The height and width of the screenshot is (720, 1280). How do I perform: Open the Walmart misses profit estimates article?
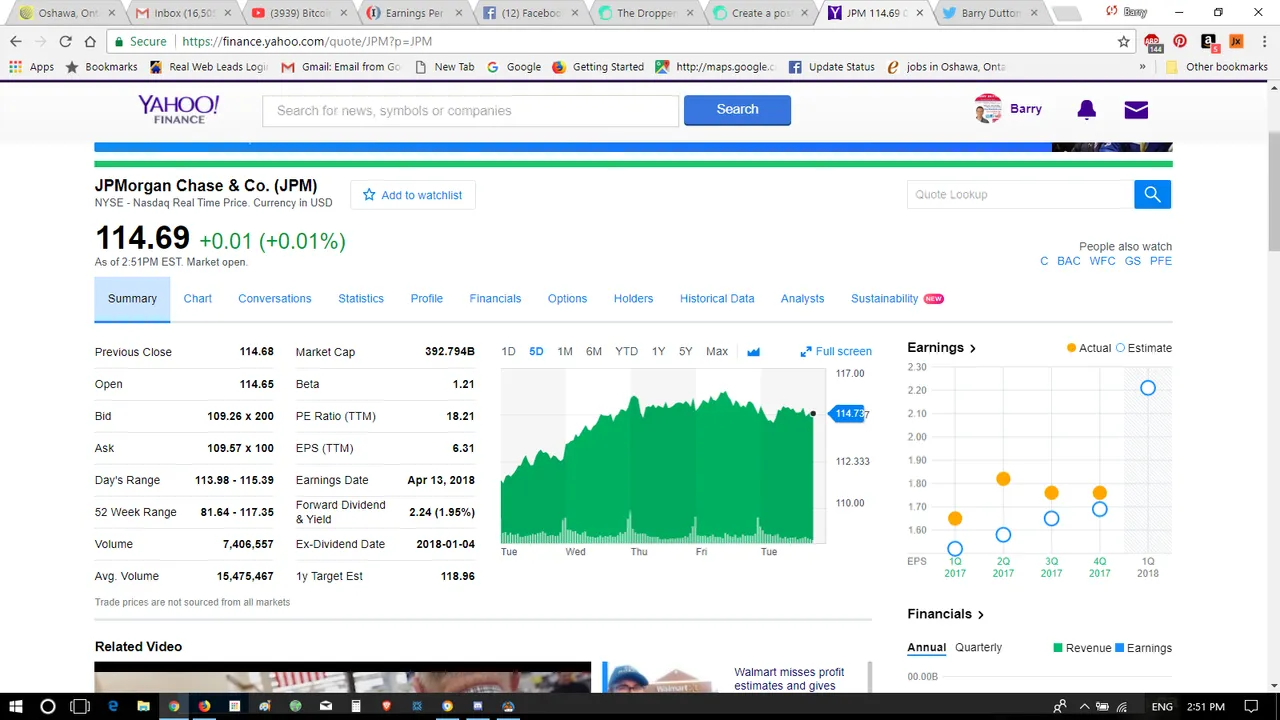[789, 679]
